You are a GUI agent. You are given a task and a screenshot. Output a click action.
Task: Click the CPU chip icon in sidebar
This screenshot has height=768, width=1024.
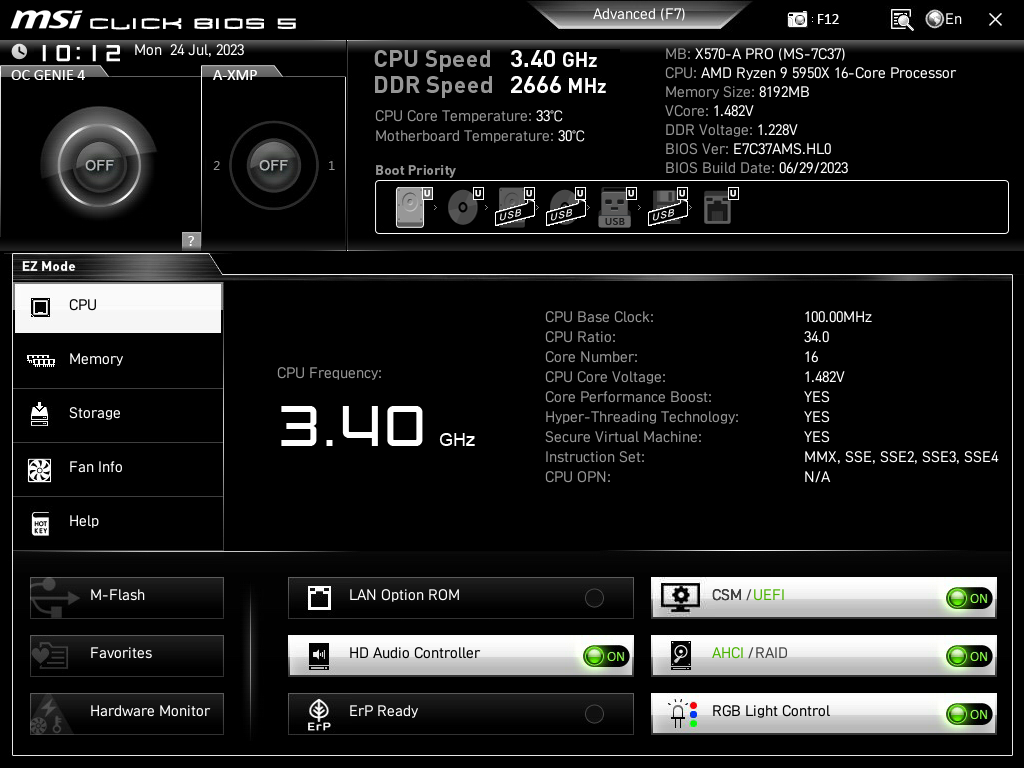click(40, 307)
